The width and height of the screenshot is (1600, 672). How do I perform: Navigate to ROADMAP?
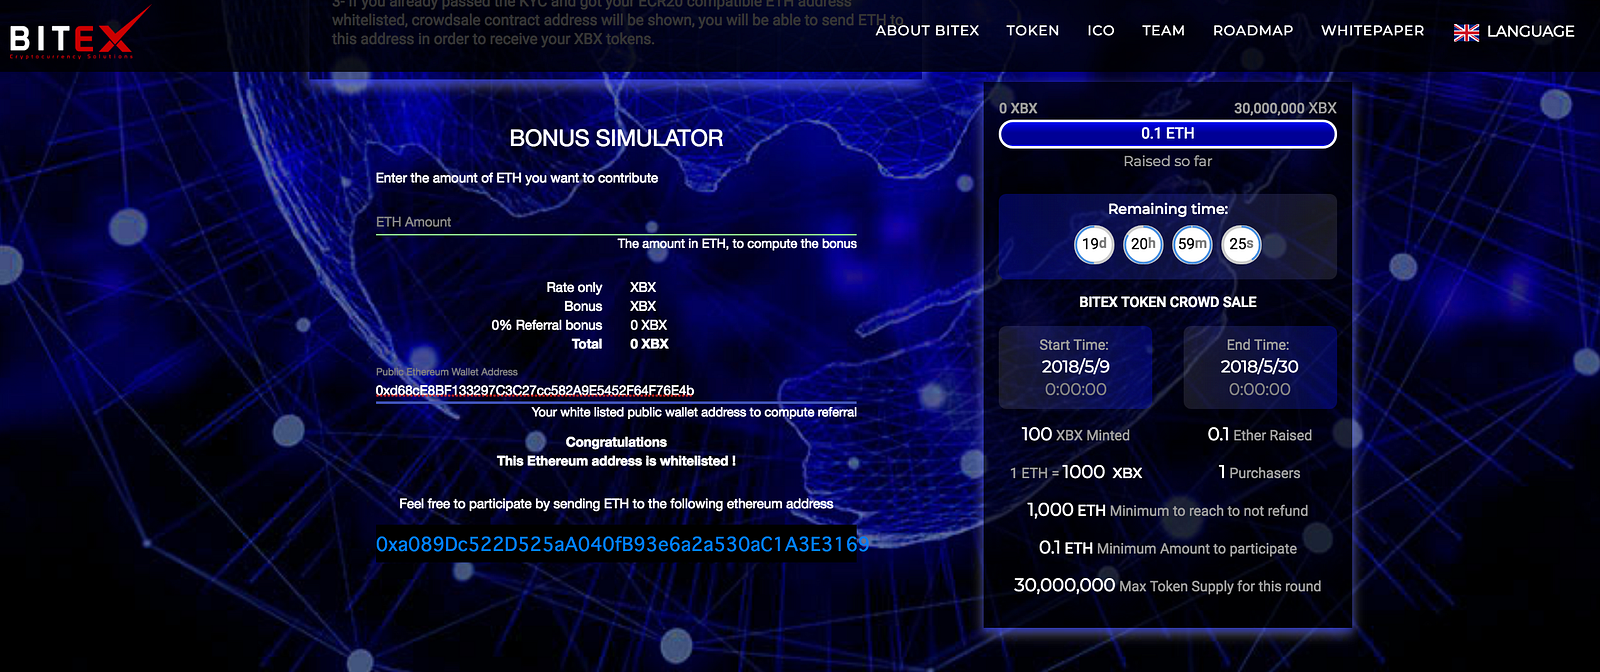click(x=1253, y=31)
